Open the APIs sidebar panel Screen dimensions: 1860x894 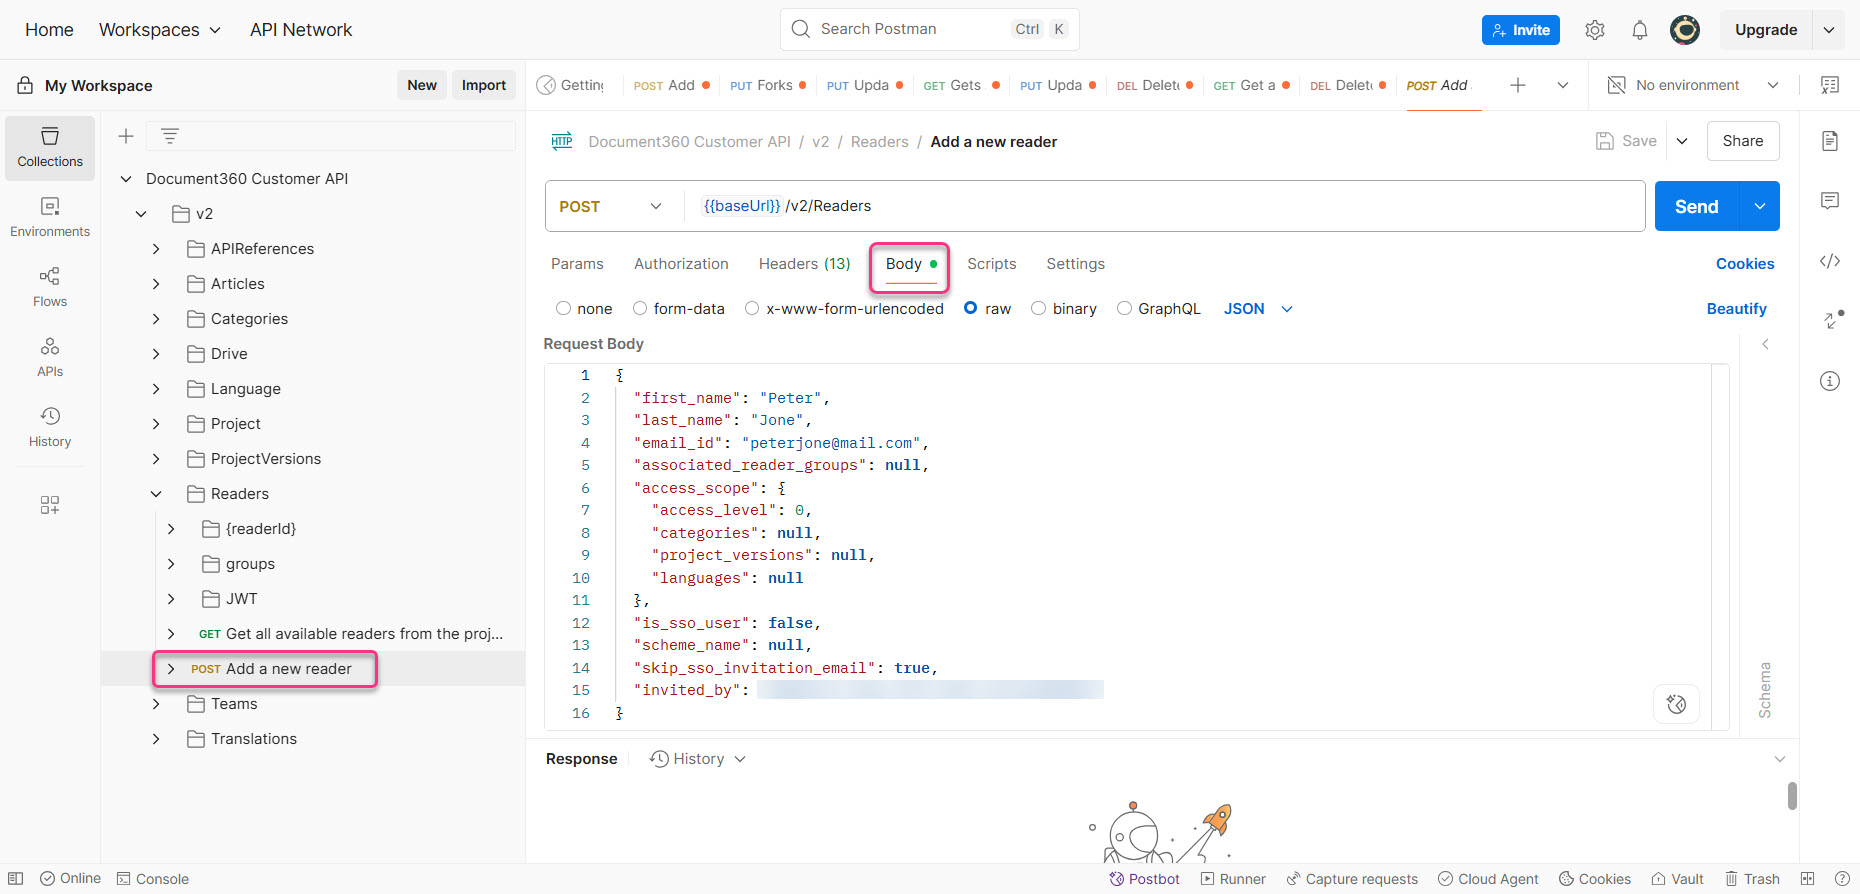[x=50, y=357]
